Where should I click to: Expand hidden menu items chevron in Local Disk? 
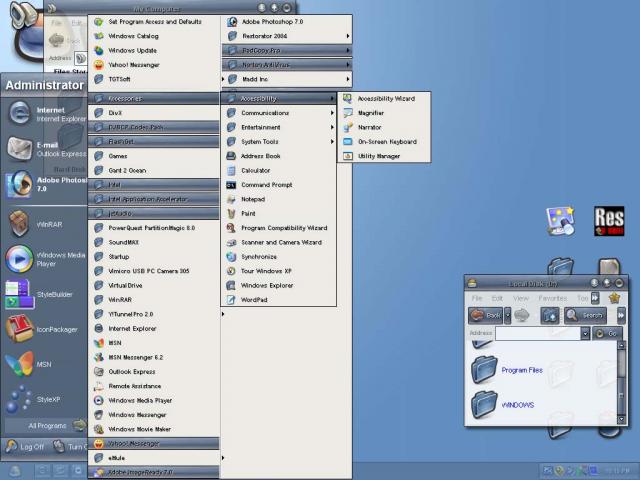595,298
